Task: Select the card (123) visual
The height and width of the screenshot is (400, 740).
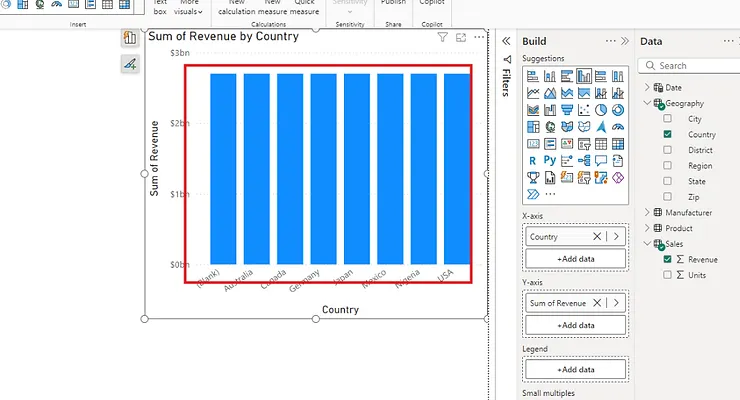Action: point(533,144)
